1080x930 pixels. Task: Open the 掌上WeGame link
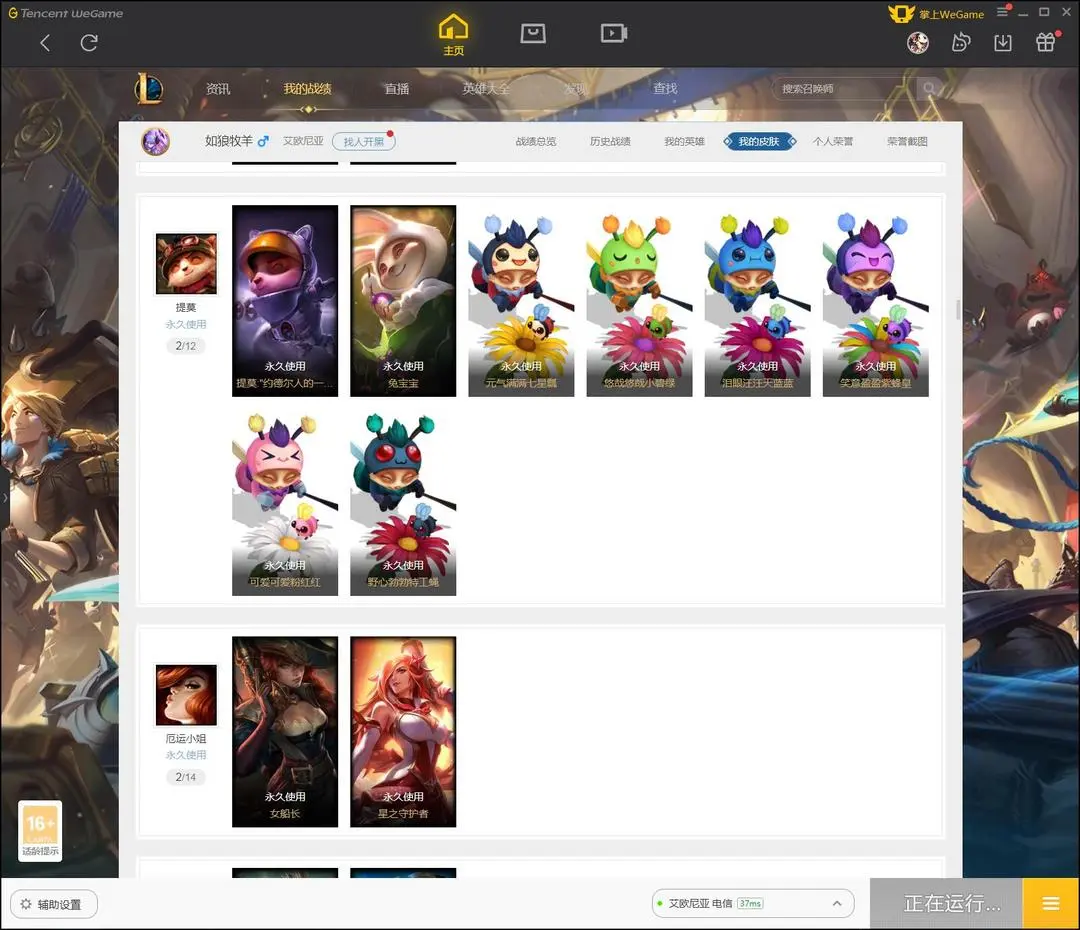936,14
